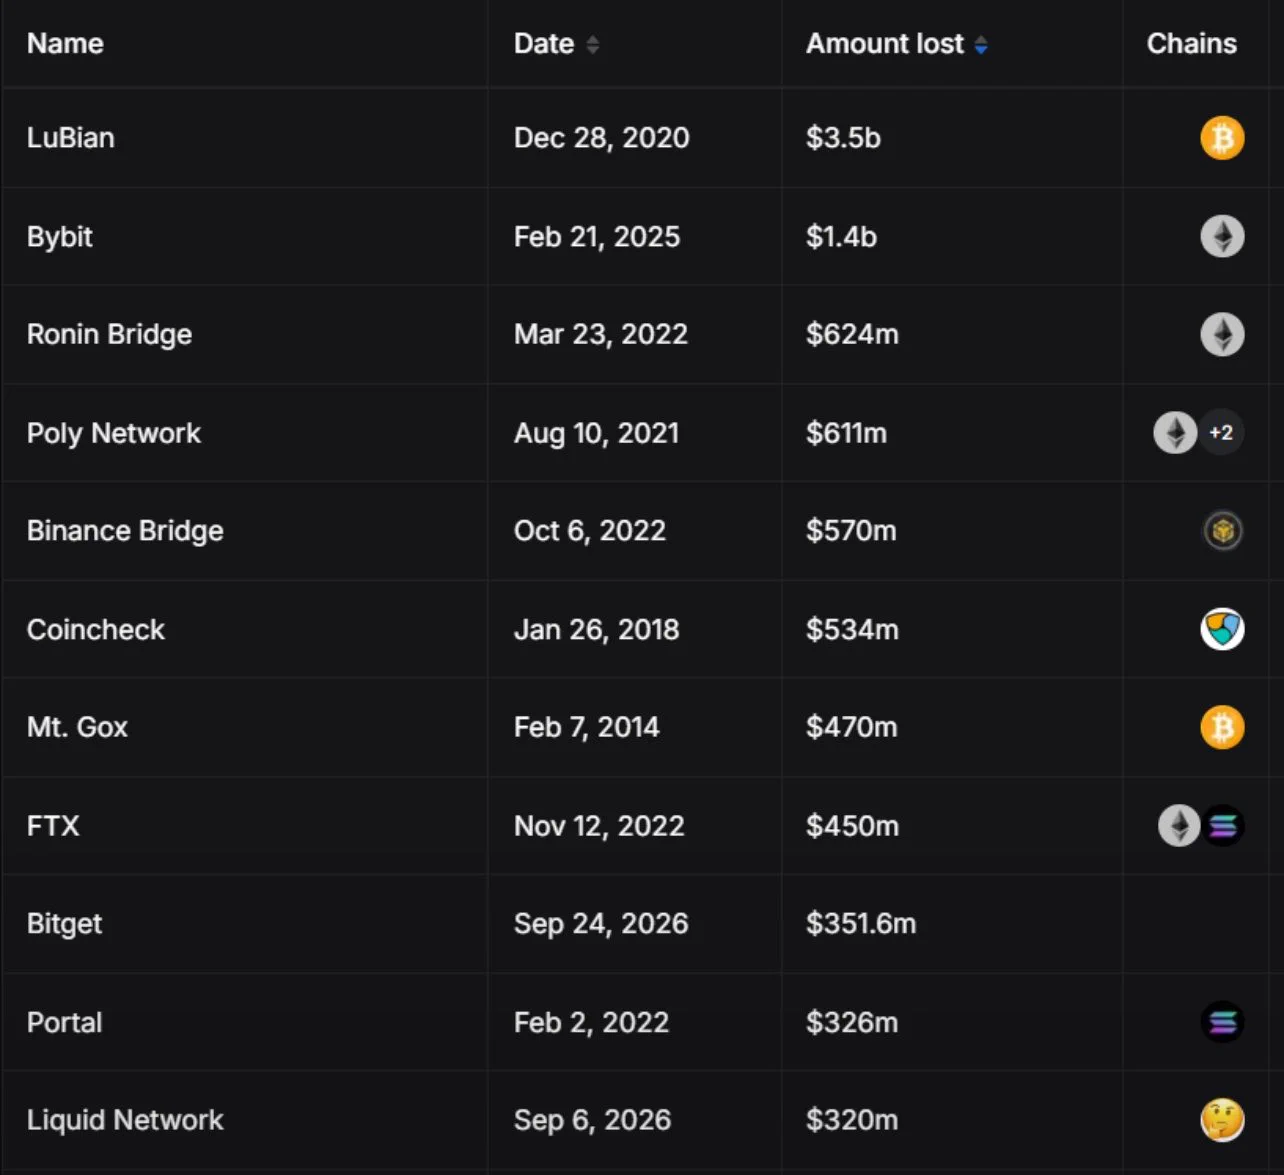Select the date Feb 2, 2022

592,1022
